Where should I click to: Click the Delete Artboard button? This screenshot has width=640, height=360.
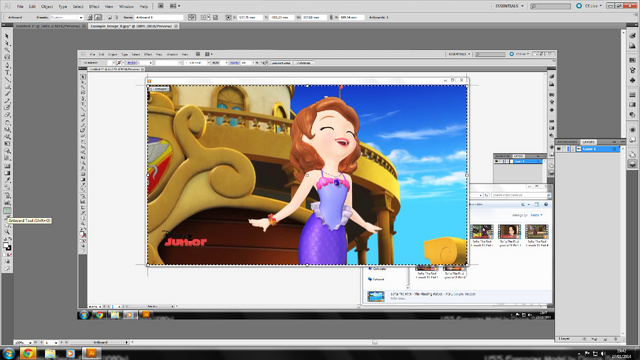(116, 18)
